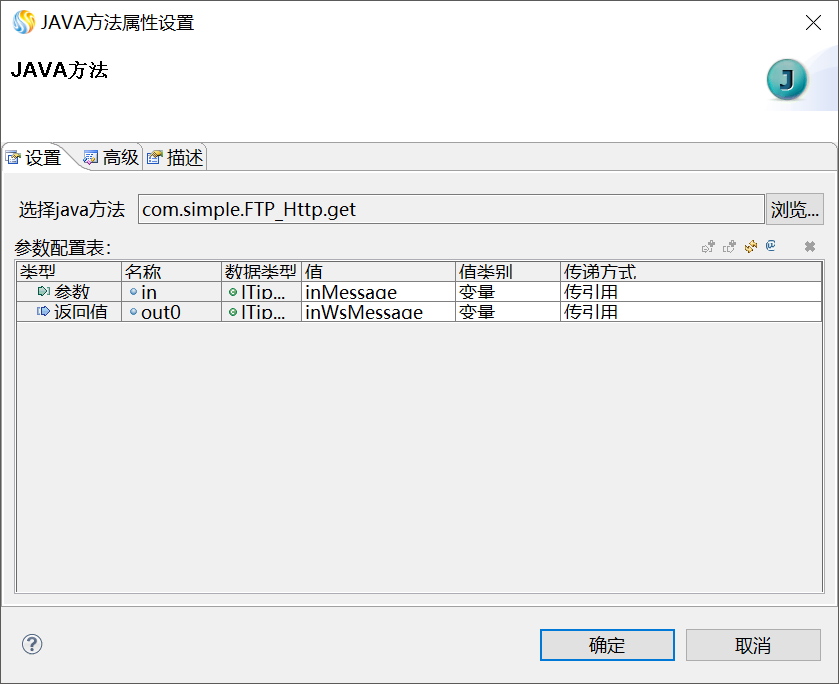This screenshot has width=839, height=684.
Task: Click the 参数 row type icon
Action: (43, 291)
